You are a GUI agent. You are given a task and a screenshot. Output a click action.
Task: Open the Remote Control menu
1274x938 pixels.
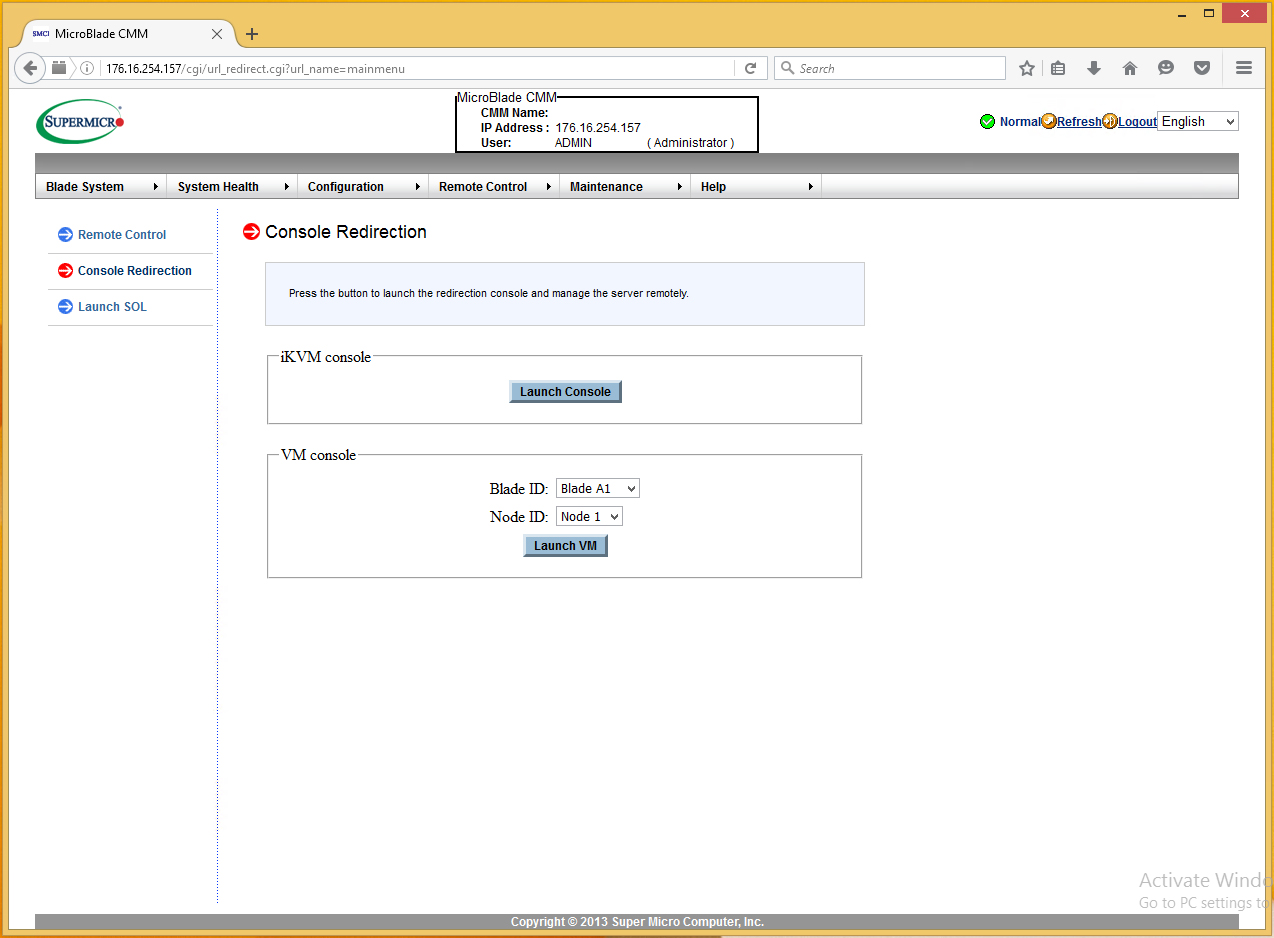494,187
